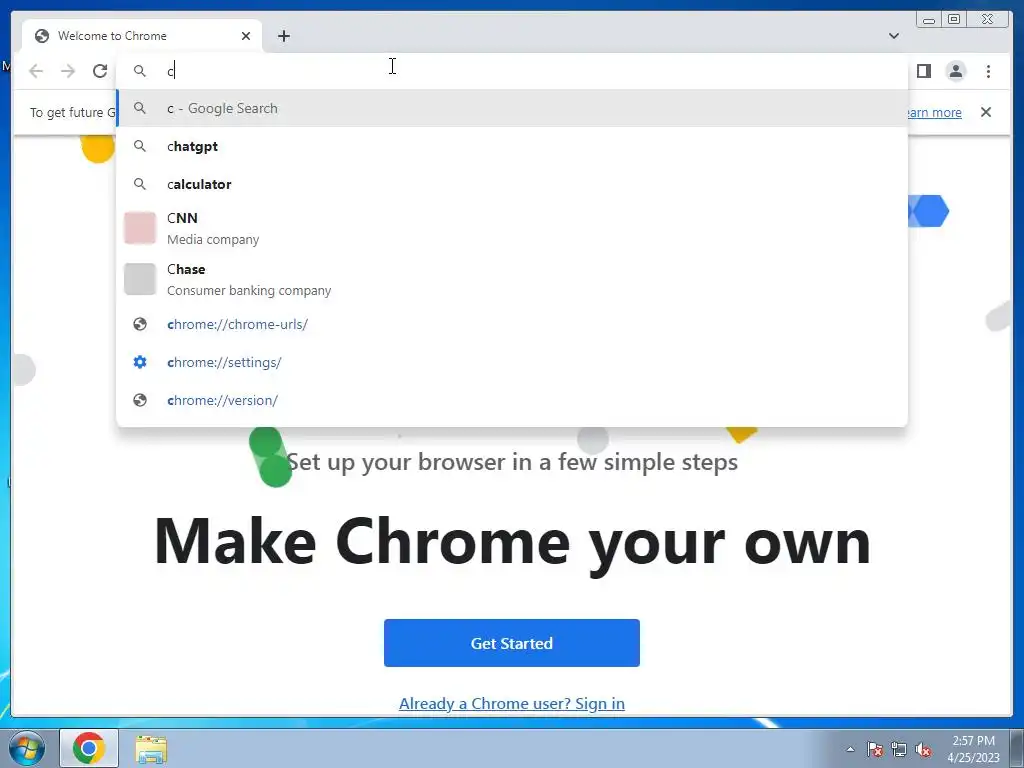Click the muted volume tray icon
The image size is (1024, 768).
coord(923,749)
